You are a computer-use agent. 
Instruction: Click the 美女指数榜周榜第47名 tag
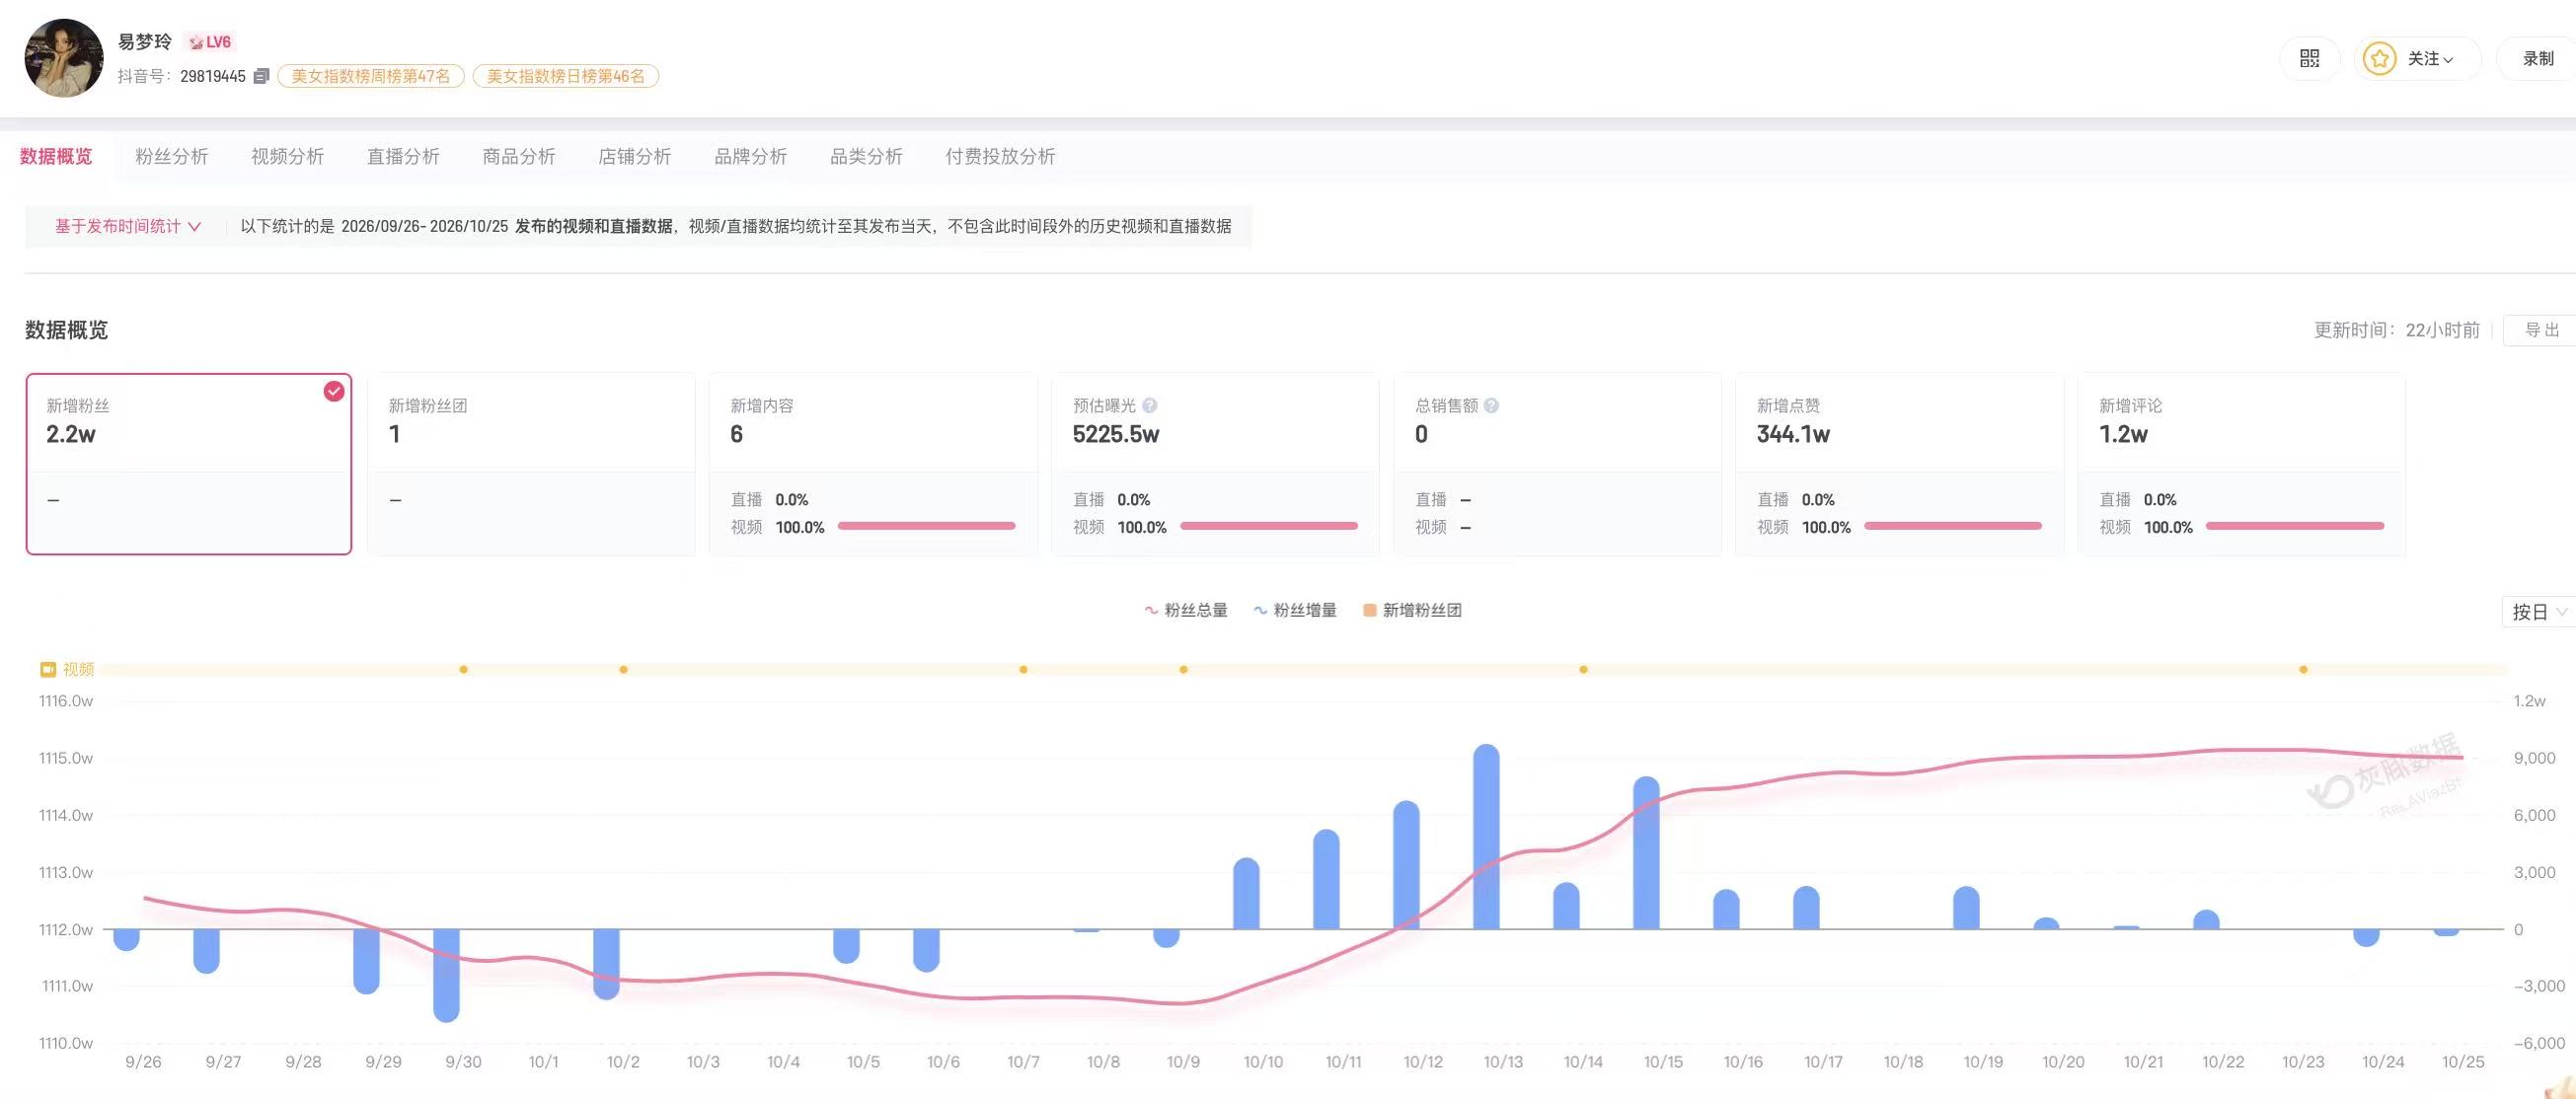tap(371, 76)
